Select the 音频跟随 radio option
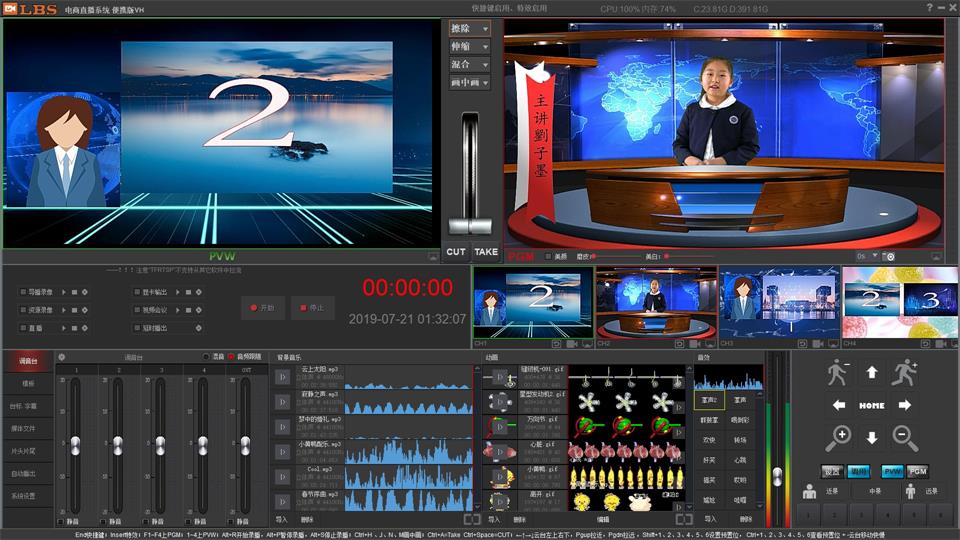The height and width of the screenshot is (540, 960). [231, 357]
